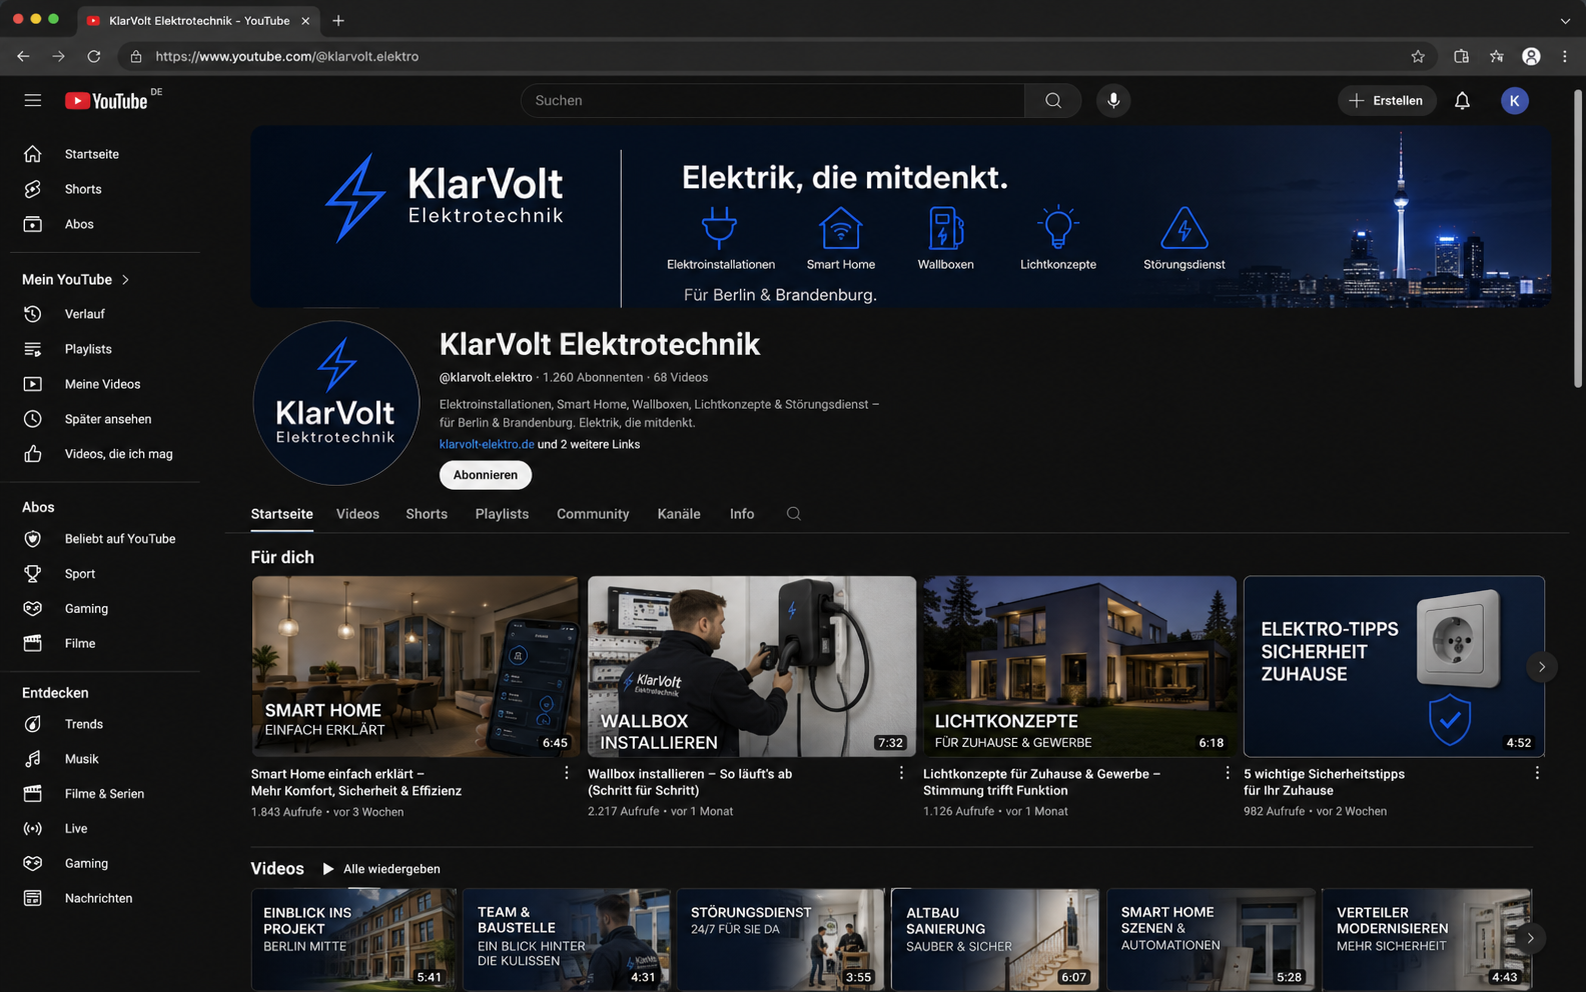
Task: Play Lichtkonzepte thumbnail
Action: [x=1079, y=666]
